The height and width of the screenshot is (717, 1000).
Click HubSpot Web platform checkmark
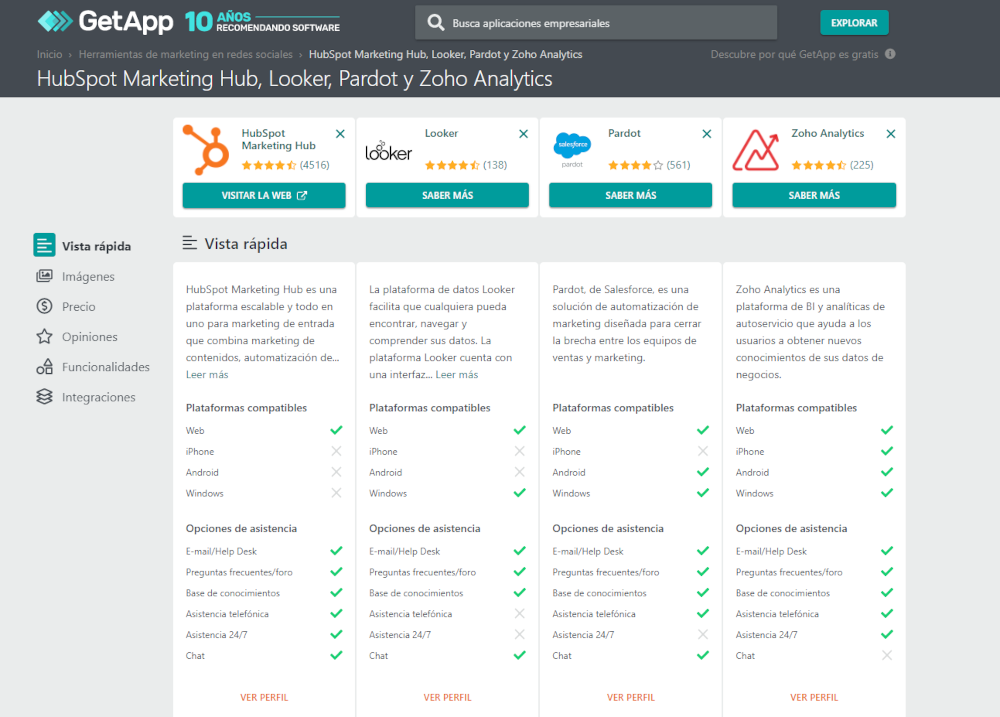point(336,430)
